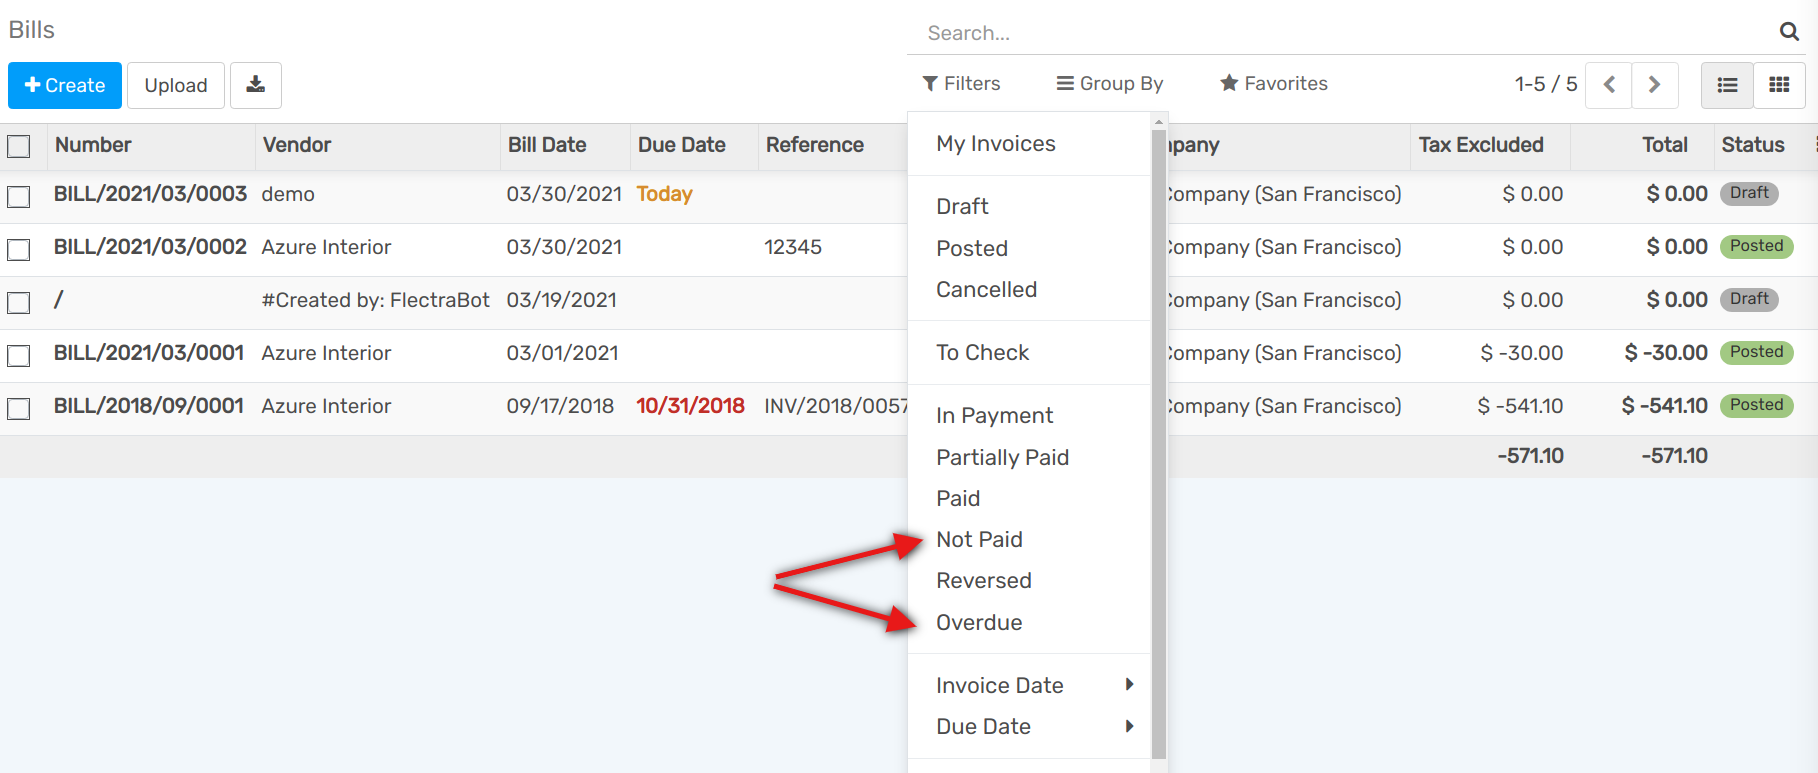Check the box for BILL/2021/03/0003

click(x=19, y=196)
